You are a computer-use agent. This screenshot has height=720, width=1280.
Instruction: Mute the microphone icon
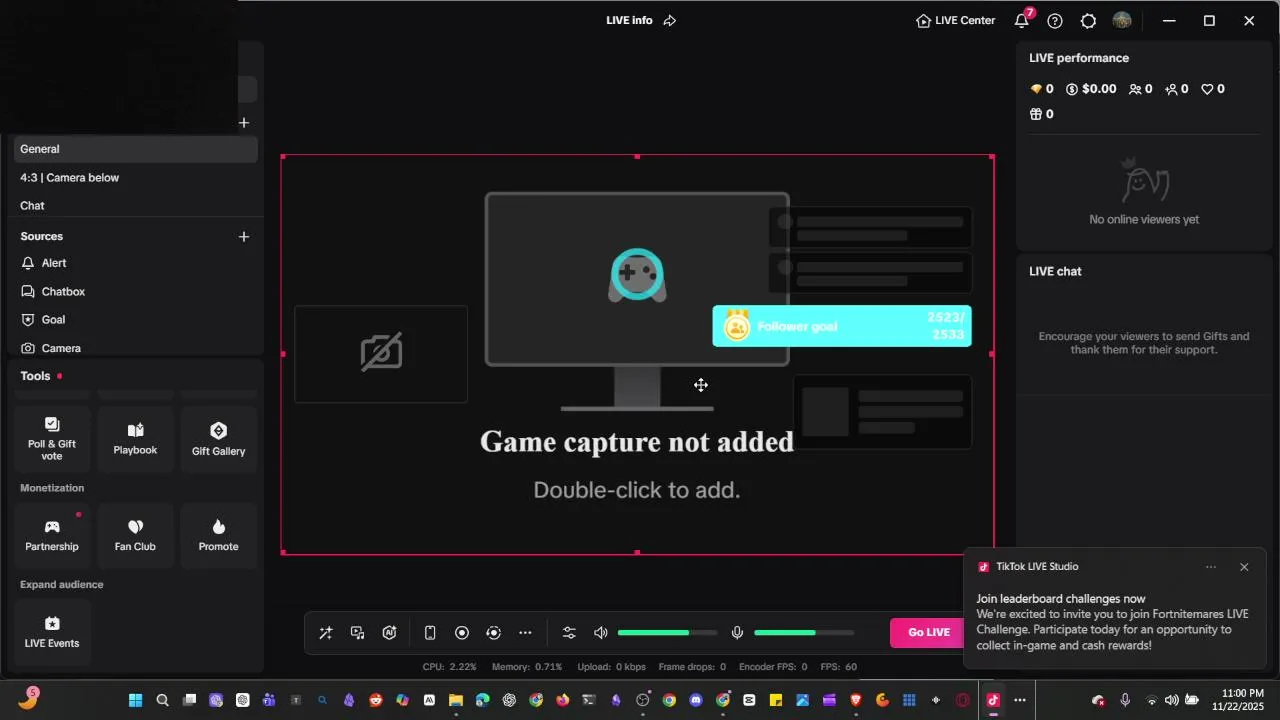737,633
